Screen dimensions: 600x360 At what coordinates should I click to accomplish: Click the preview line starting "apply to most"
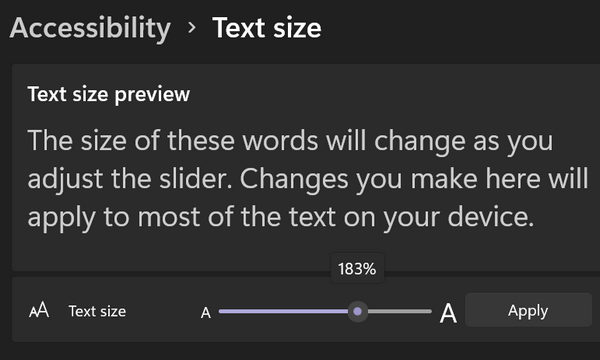coord(280,218)
